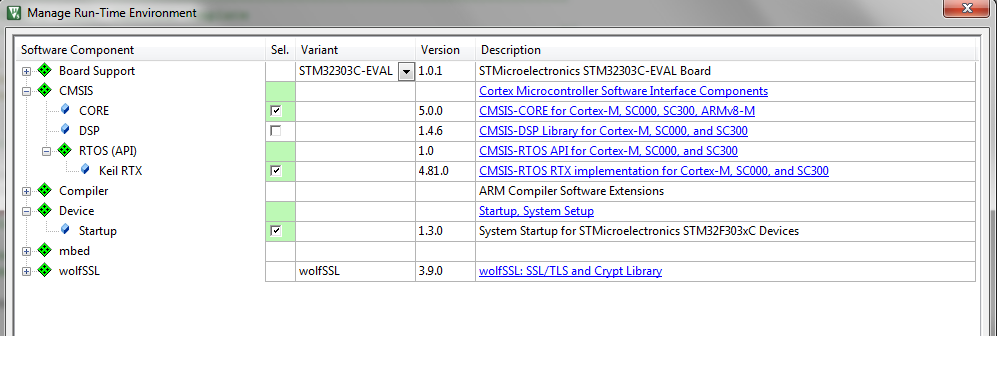Screen dimensions: 997x365
Task: Click the blue component icon beside DSP
Action: click(x=65, y=130)
